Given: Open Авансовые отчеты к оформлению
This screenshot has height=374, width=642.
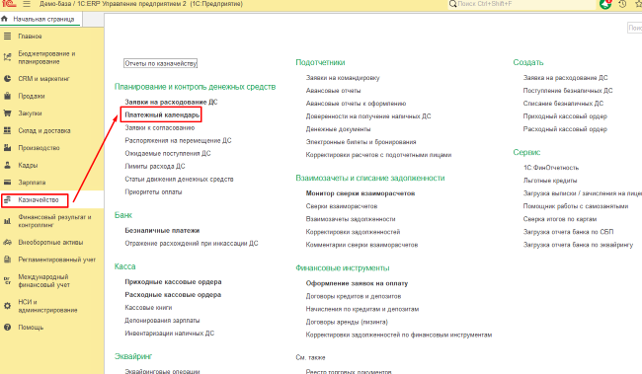Looking at the screenshot, I should (356, 103).
